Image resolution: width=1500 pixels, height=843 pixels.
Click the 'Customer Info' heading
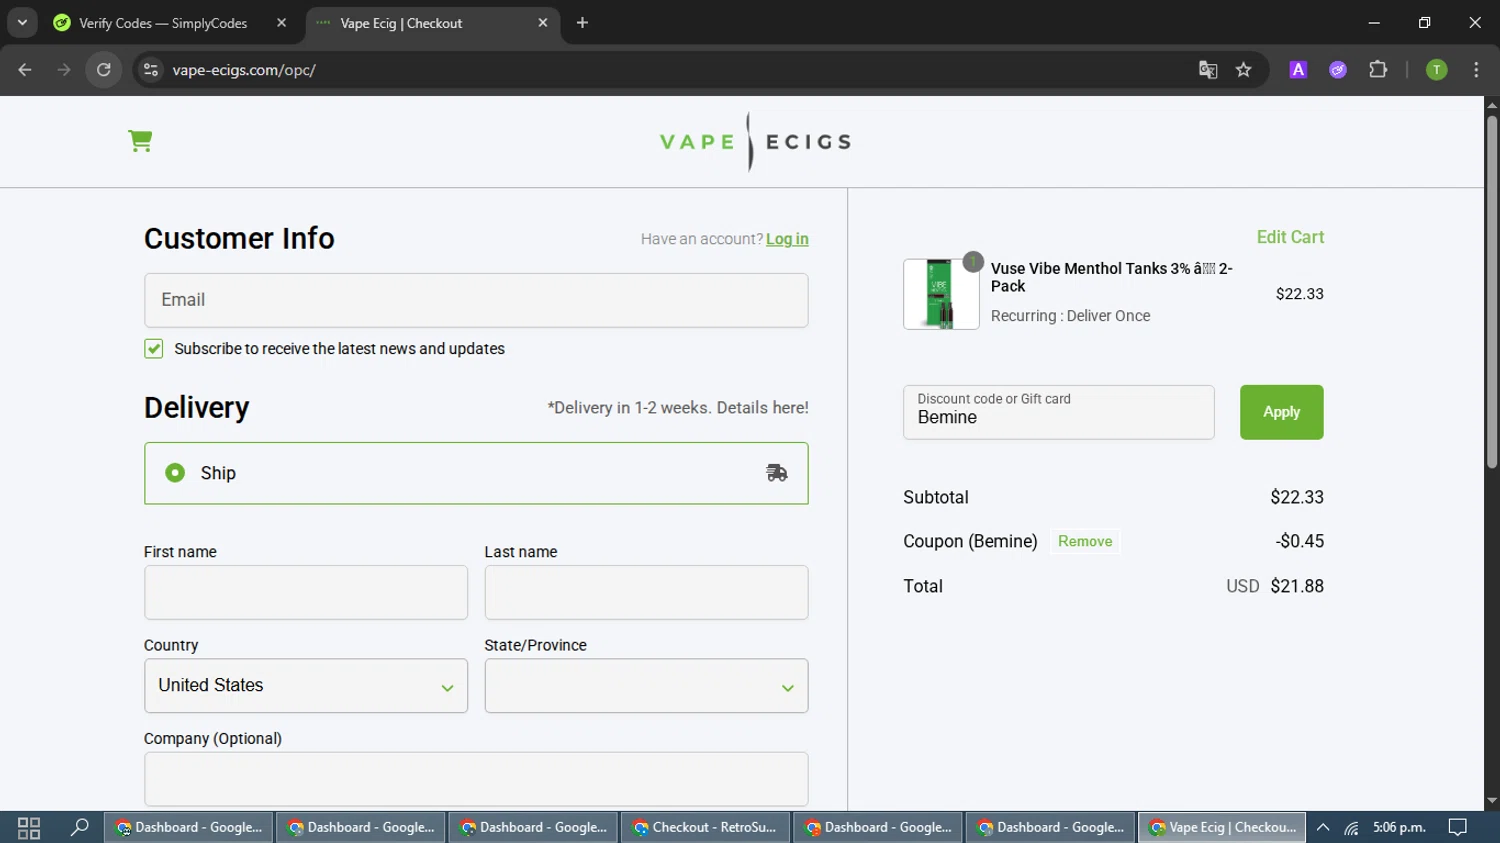tap(239, 239)
